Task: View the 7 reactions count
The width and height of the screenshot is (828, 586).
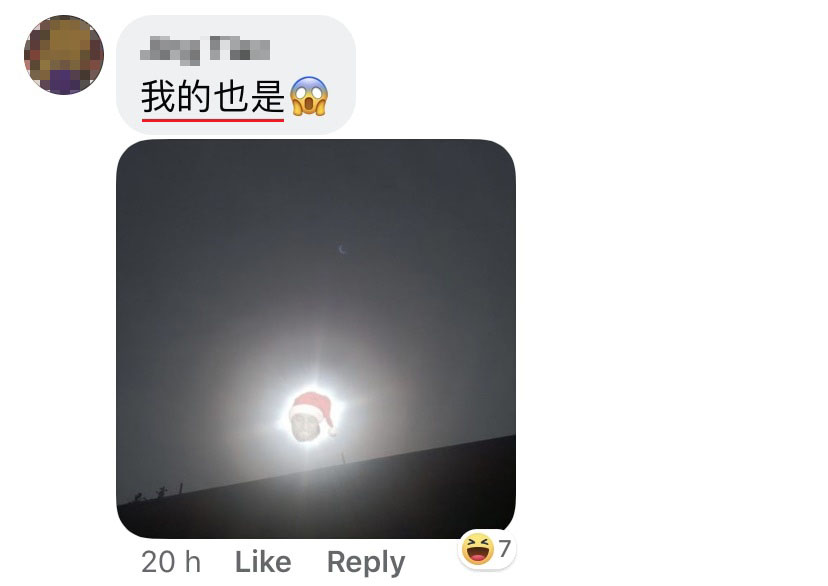Action: click(504, 549)
